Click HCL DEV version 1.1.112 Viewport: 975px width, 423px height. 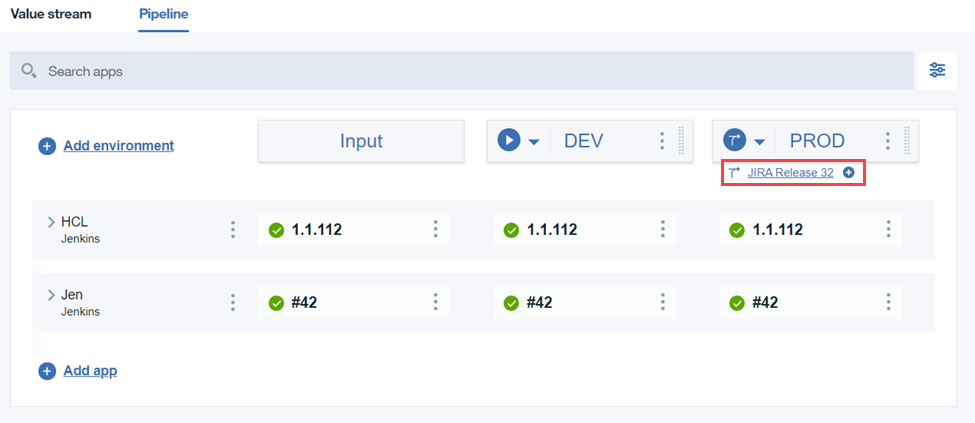pyautogui.click(x=552, y=230)
